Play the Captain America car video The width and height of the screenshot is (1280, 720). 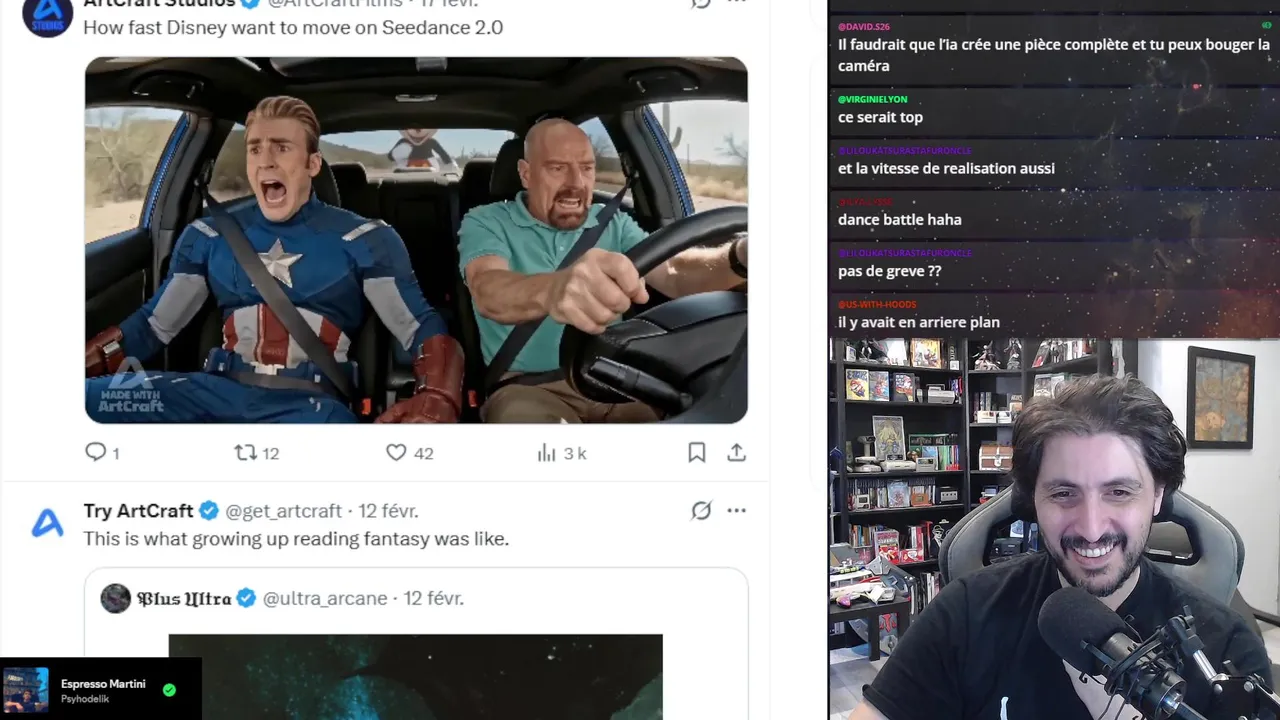416,240
